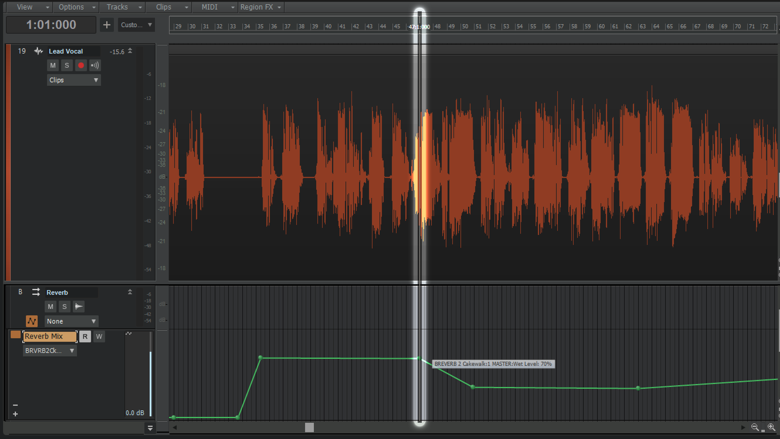
Task: Open the None dropdown on Reverb bus
Action: coord(71,321)
